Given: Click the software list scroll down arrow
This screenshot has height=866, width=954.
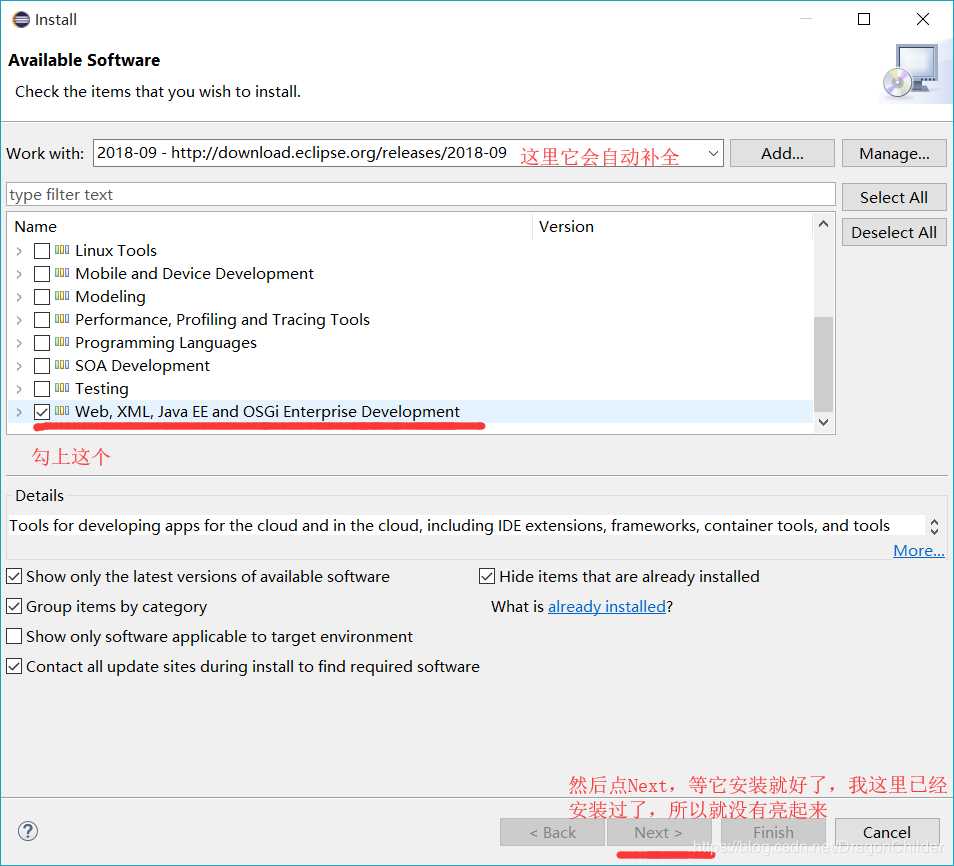Looking at the screenshot, I should click(823, 422).
